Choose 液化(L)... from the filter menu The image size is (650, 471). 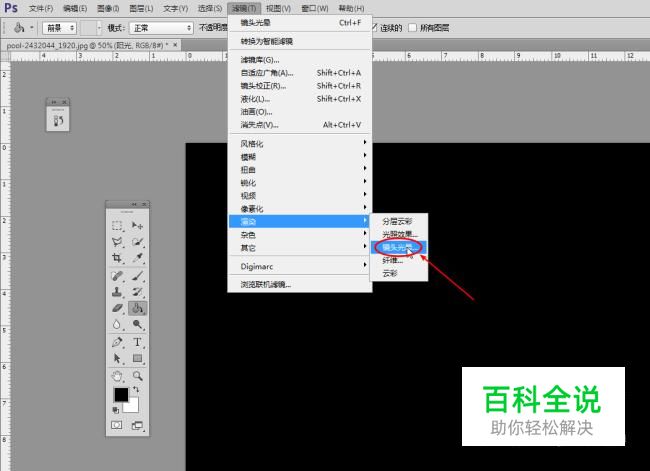tap(300, 99)
